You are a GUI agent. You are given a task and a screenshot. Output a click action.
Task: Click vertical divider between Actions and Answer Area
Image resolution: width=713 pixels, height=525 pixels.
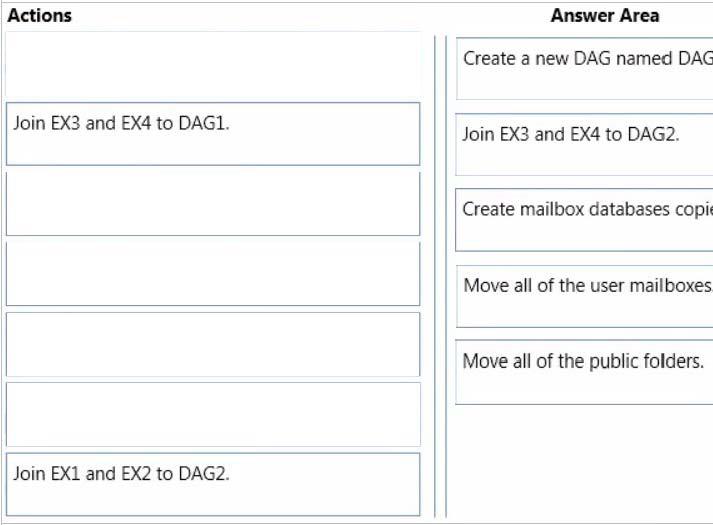(x=441, y=276)
